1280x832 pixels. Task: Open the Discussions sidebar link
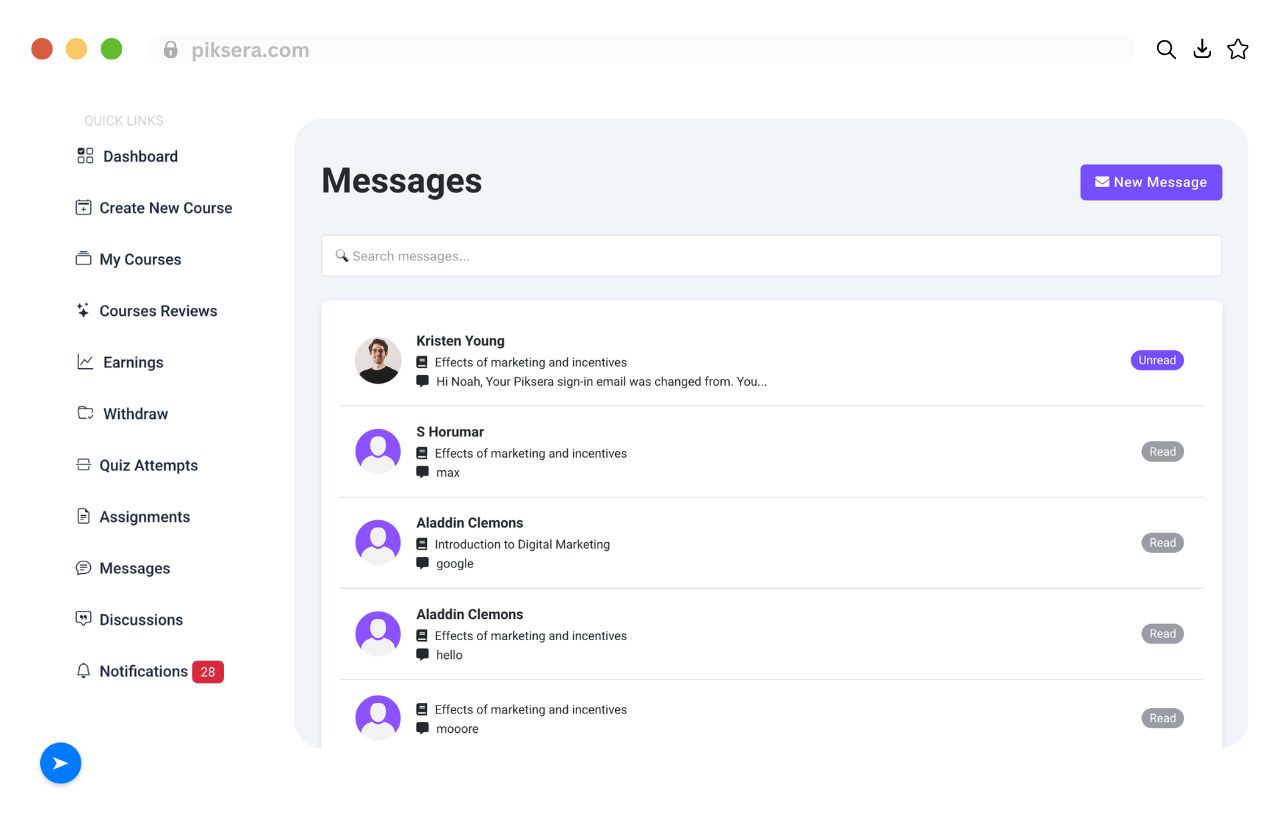(141, 620)
